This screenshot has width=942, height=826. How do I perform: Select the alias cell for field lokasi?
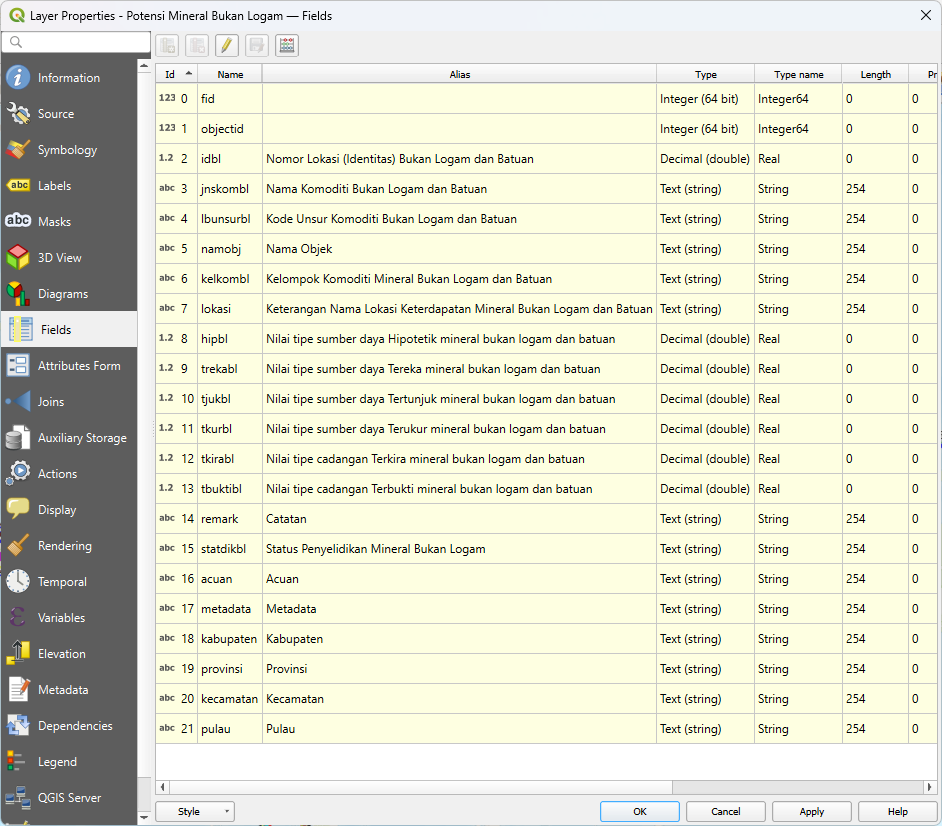pyautogui.click(x=459, y=309)
